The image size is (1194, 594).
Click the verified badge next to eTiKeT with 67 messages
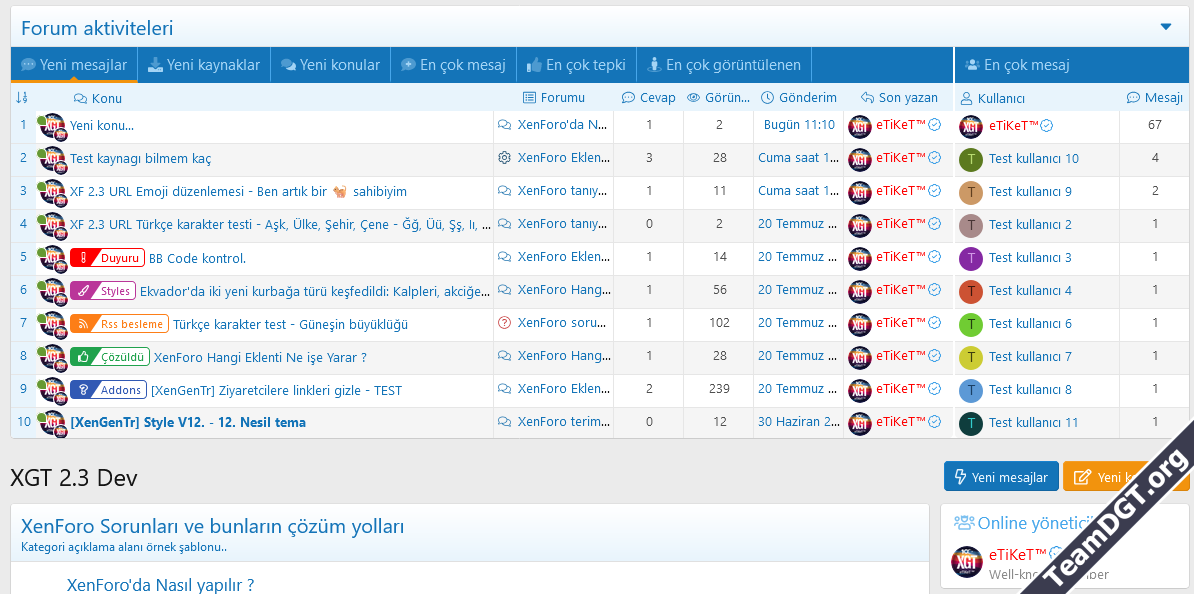[1047, 126]
